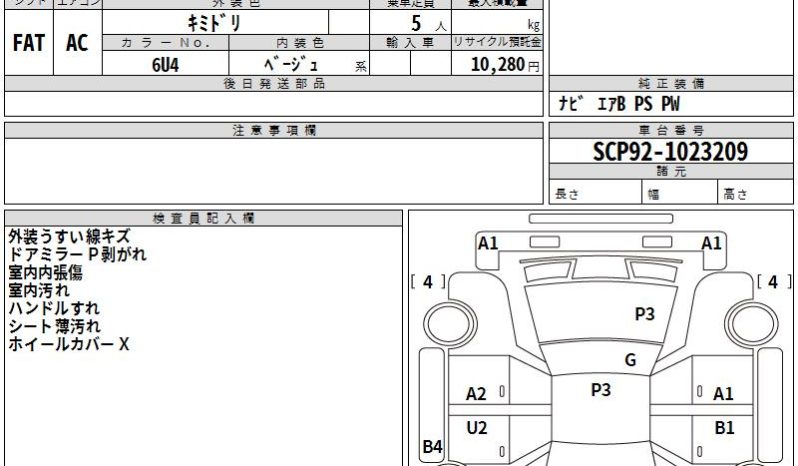
Task: Select the chassis number SCP92-1023209
Action: tap(670, 152)
